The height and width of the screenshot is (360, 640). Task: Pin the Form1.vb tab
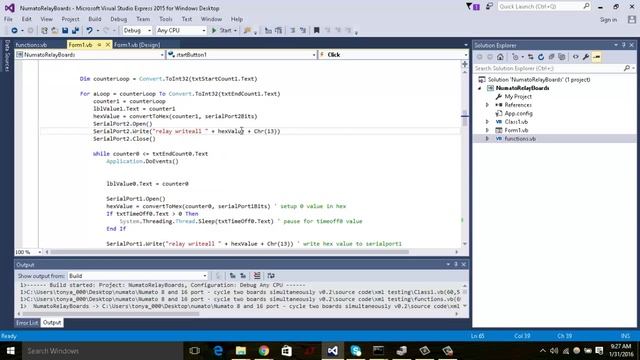(99, 45)
